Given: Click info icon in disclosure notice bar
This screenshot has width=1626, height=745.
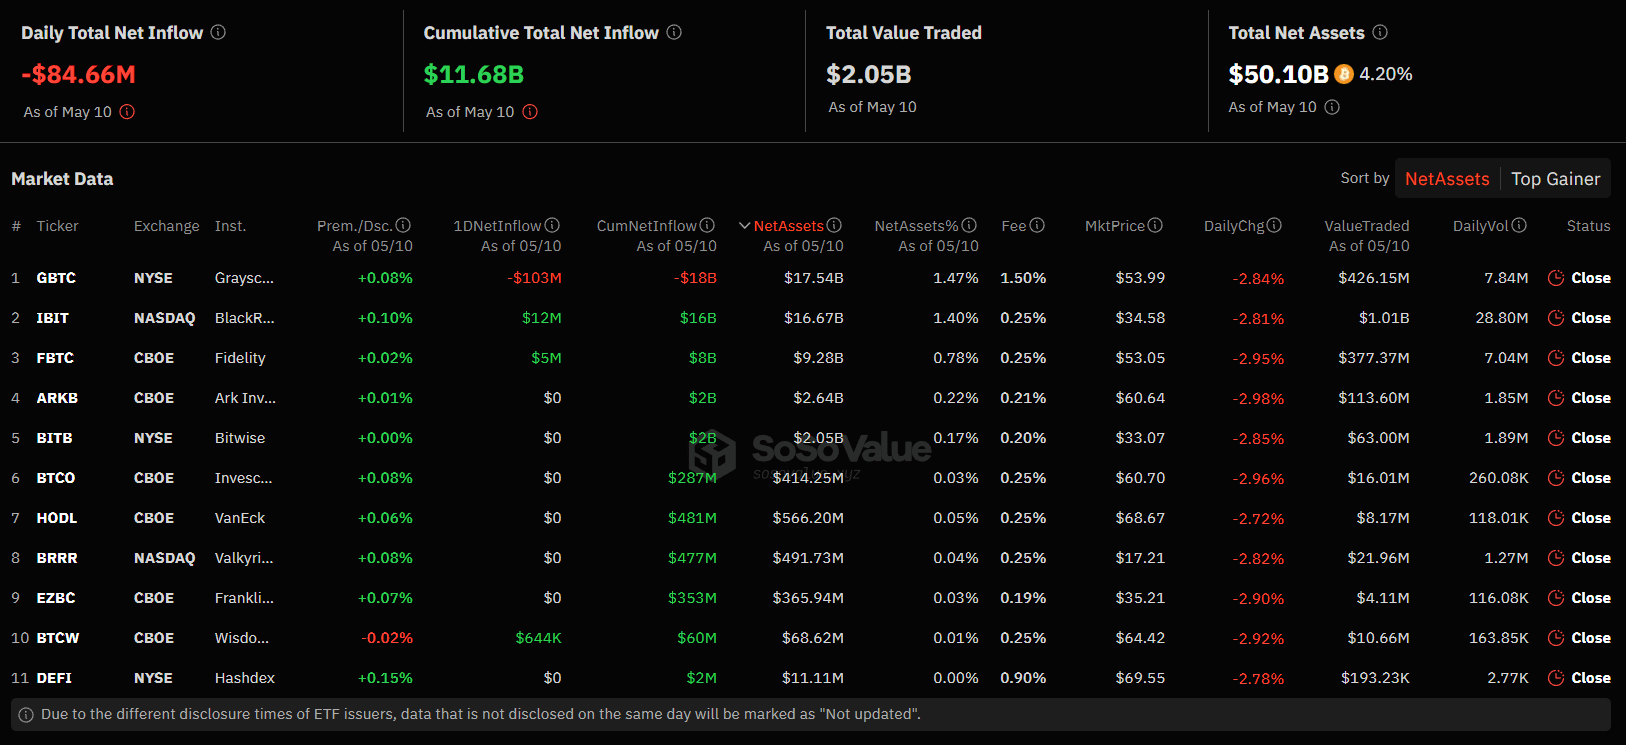Looking at the screenshot, I should pyautogui.click(x=27, y=715).
